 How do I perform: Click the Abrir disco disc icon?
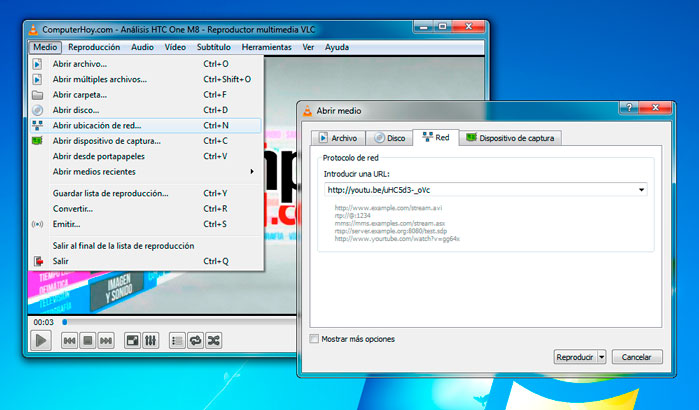click(37, 110)
